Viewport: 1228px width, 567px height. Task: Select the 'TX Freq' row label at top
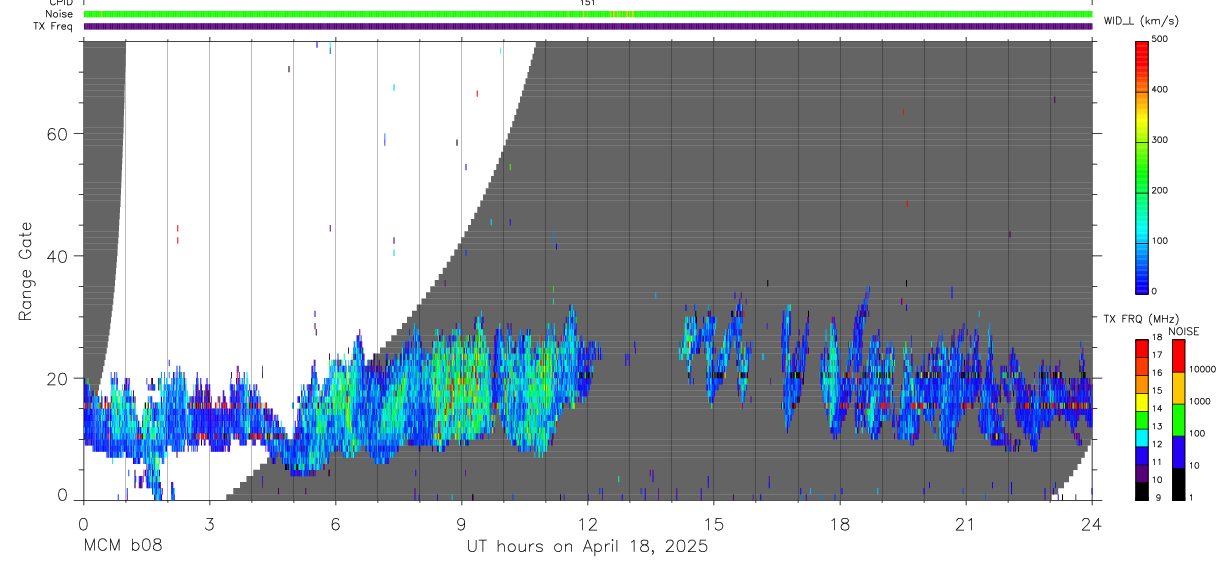54,26
